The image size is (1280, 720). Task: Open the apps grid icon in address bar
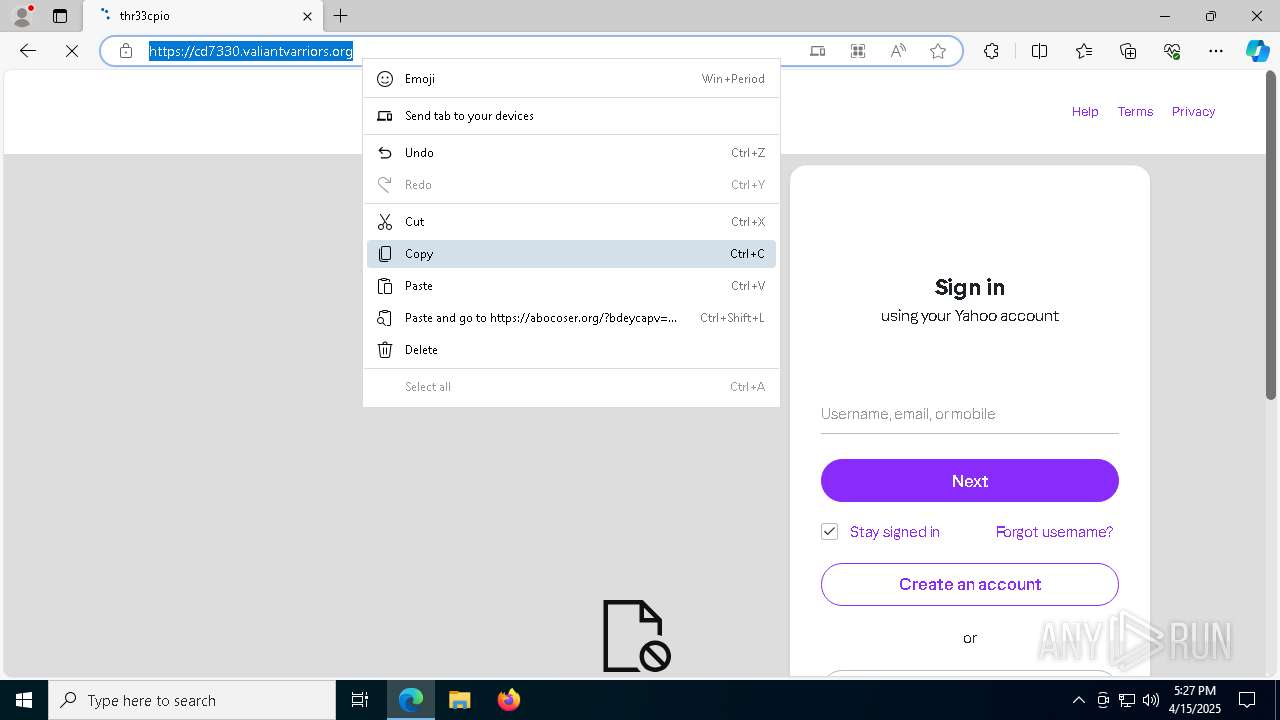[x=858, y=51]
